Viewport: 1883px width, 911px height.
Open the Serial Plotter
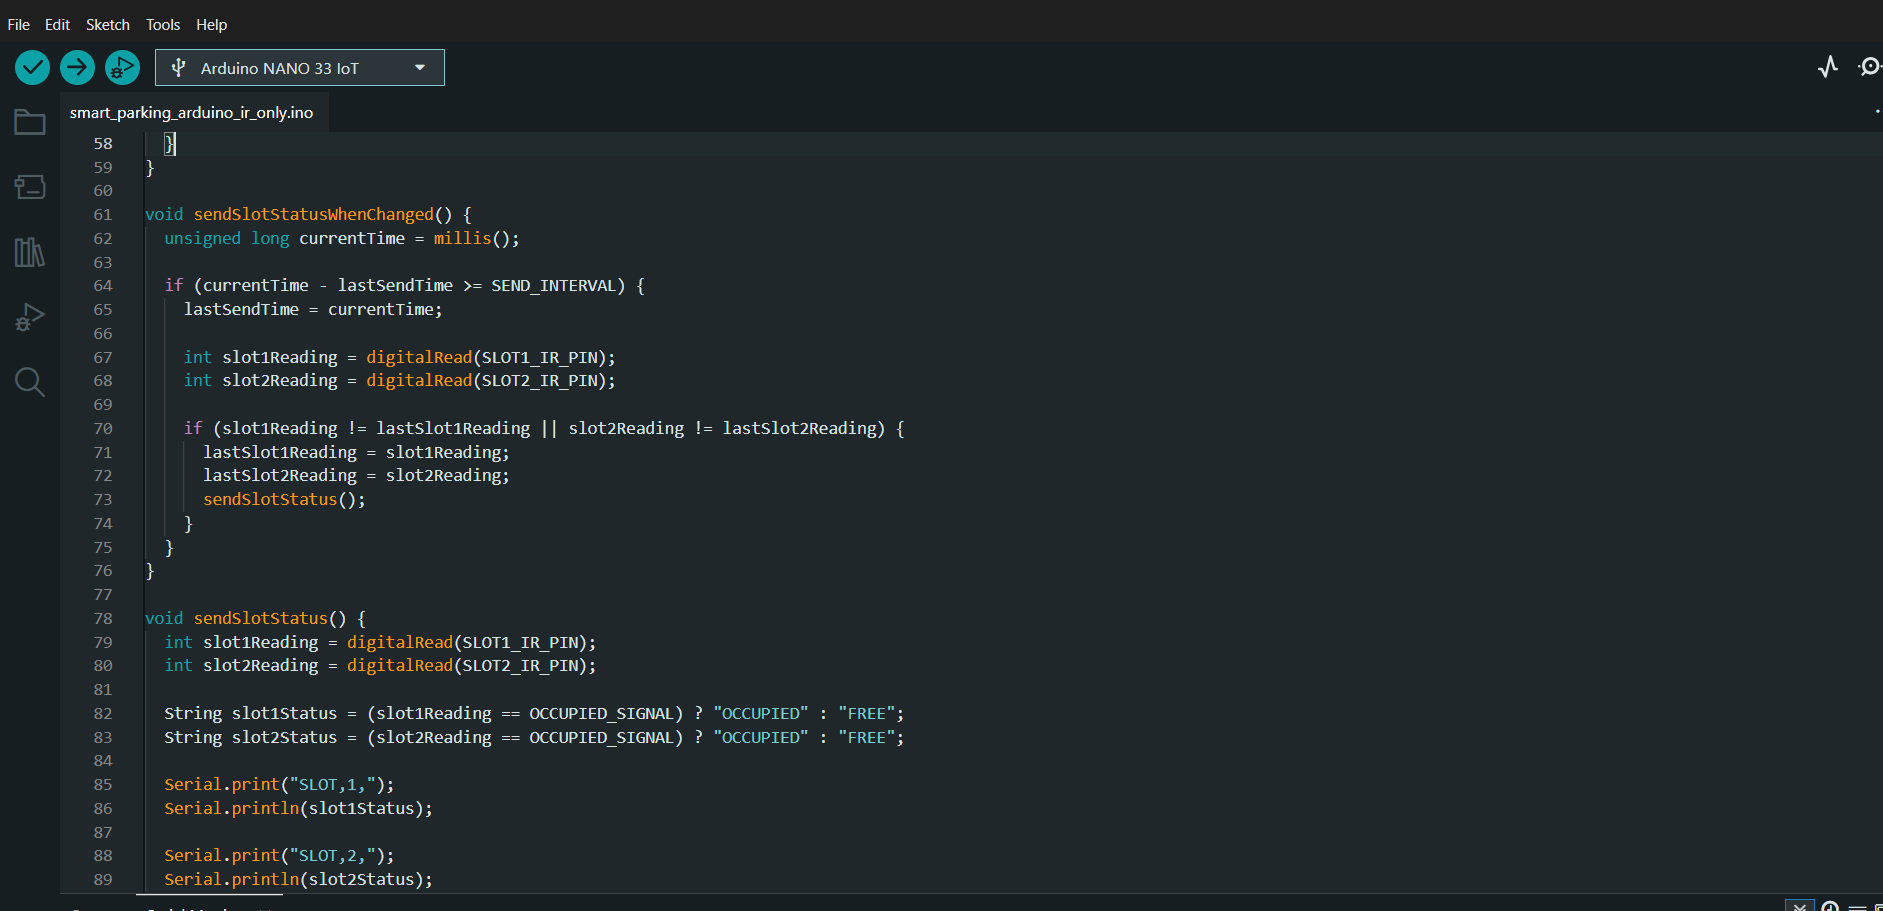point(1828,67)
